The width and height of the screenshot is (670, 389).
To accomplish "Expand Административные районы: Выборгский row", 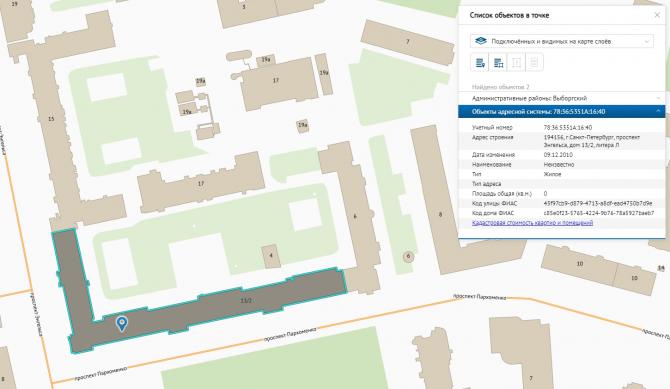I will pos(561,98).
